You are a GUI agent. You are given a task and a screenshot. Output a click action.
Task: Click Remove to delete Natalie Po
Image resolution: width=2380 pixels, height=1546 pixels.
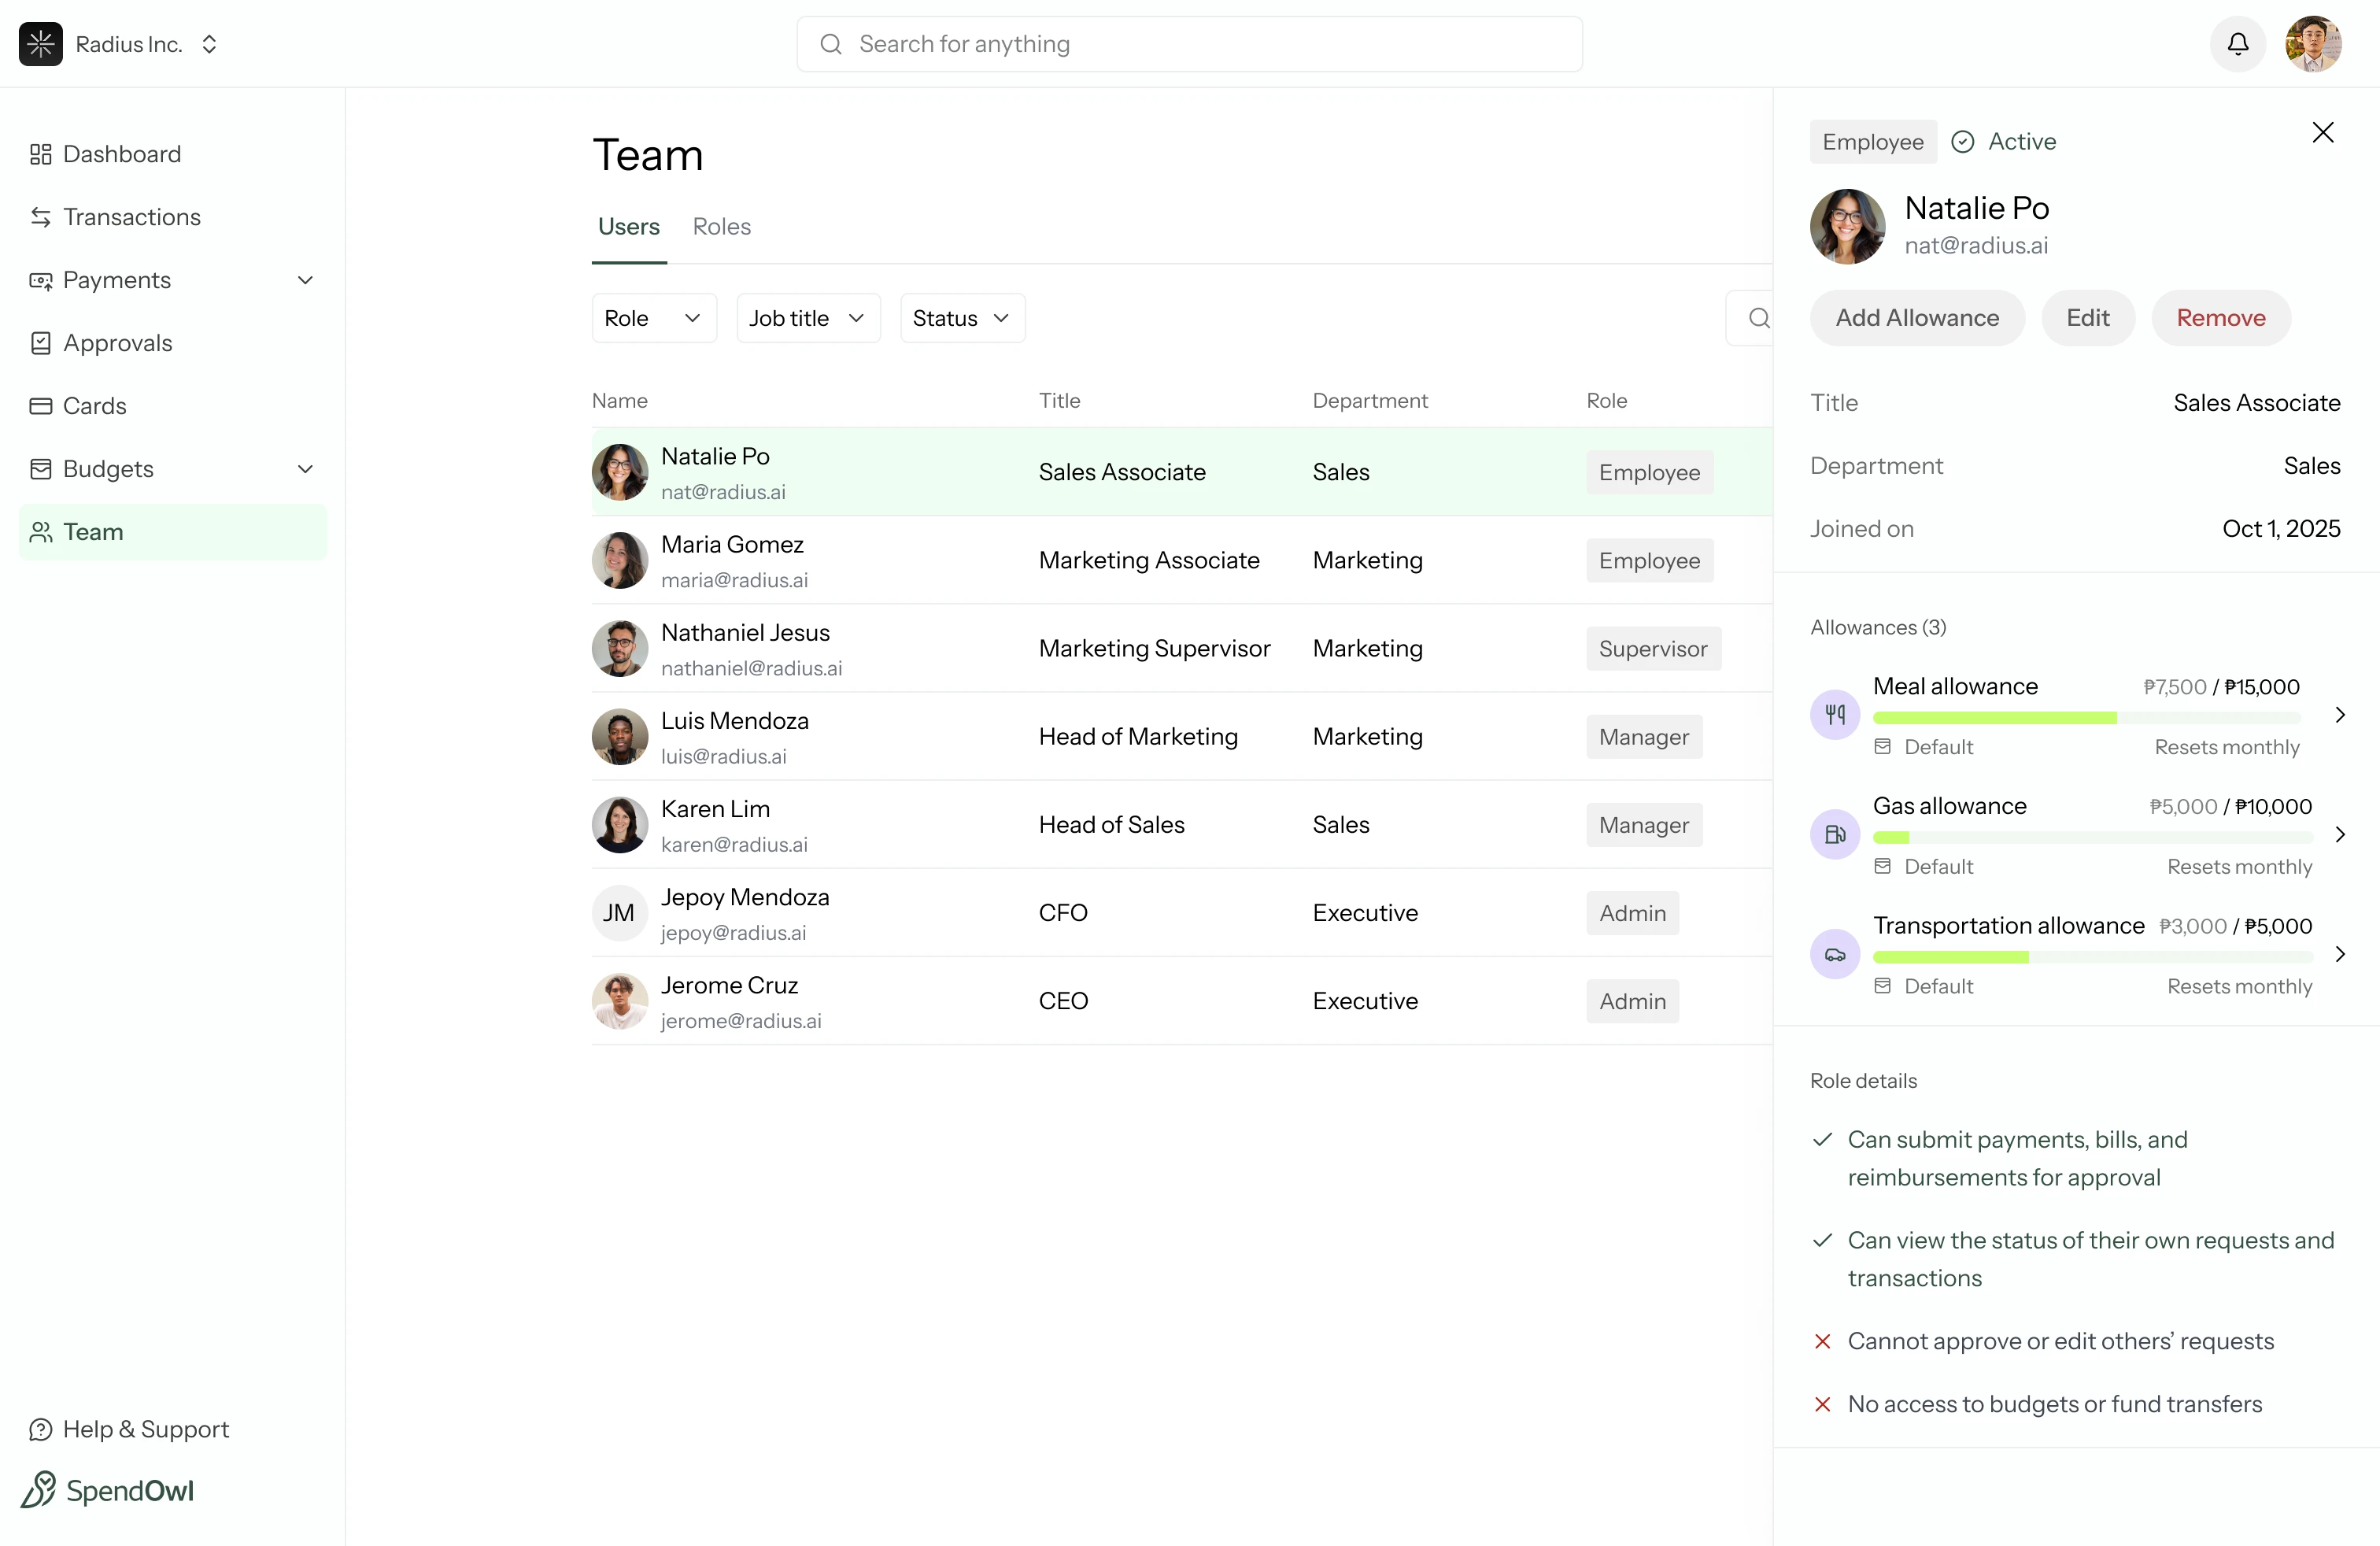(2221, 318)
